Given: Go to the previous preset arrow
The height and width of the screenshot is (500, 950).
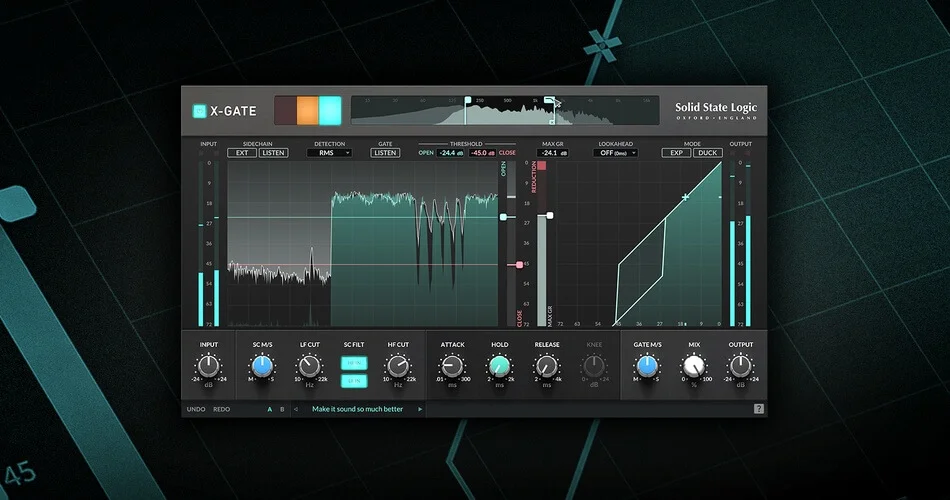Looking at the screenshot, I should coord(296,409).
